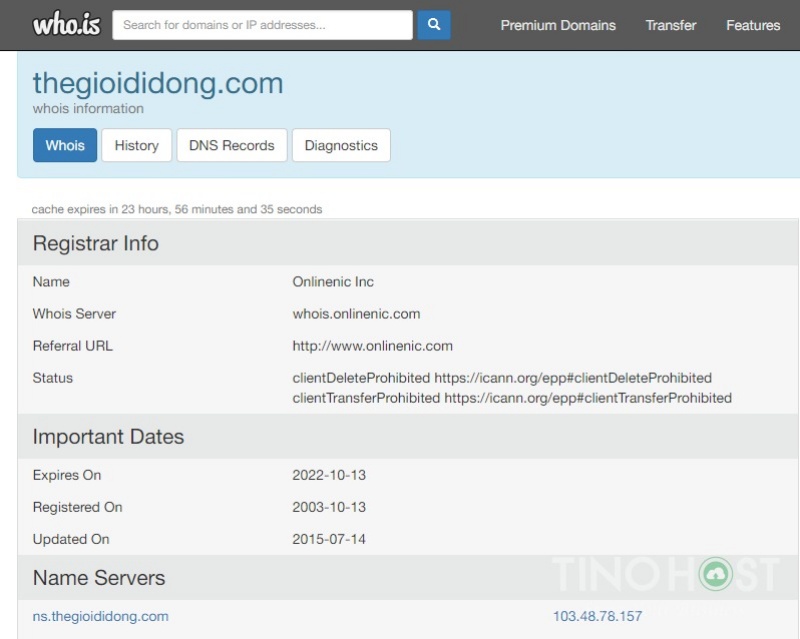Click the Status label

tap(53, 378)
